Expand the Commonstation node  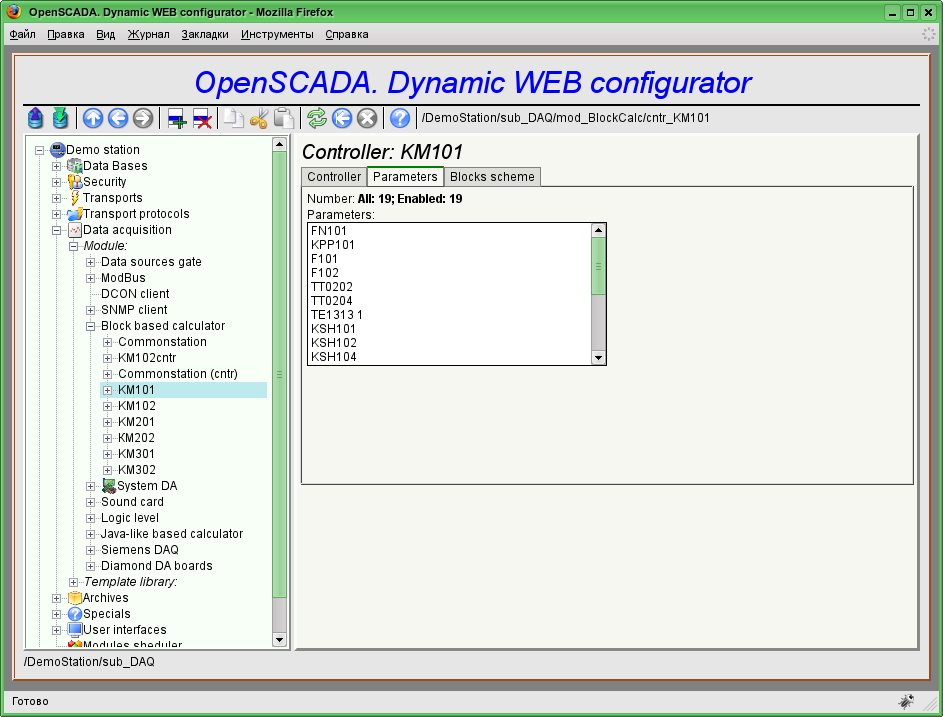click(108, 342)
